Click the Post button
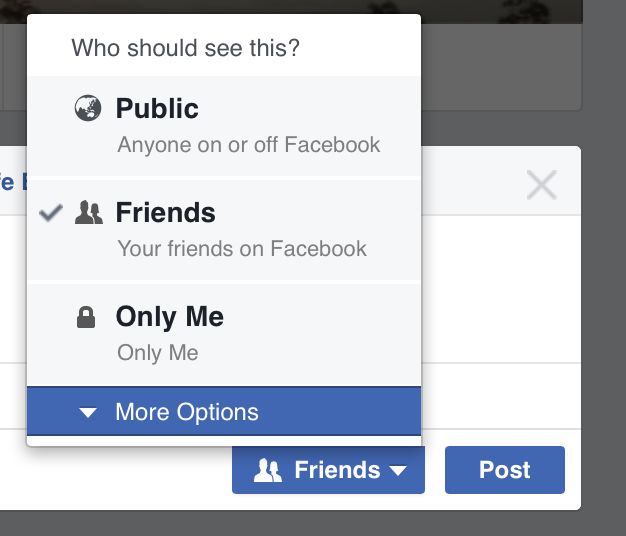626x536 pixels. pyautogui.click(x=505, y=470)
